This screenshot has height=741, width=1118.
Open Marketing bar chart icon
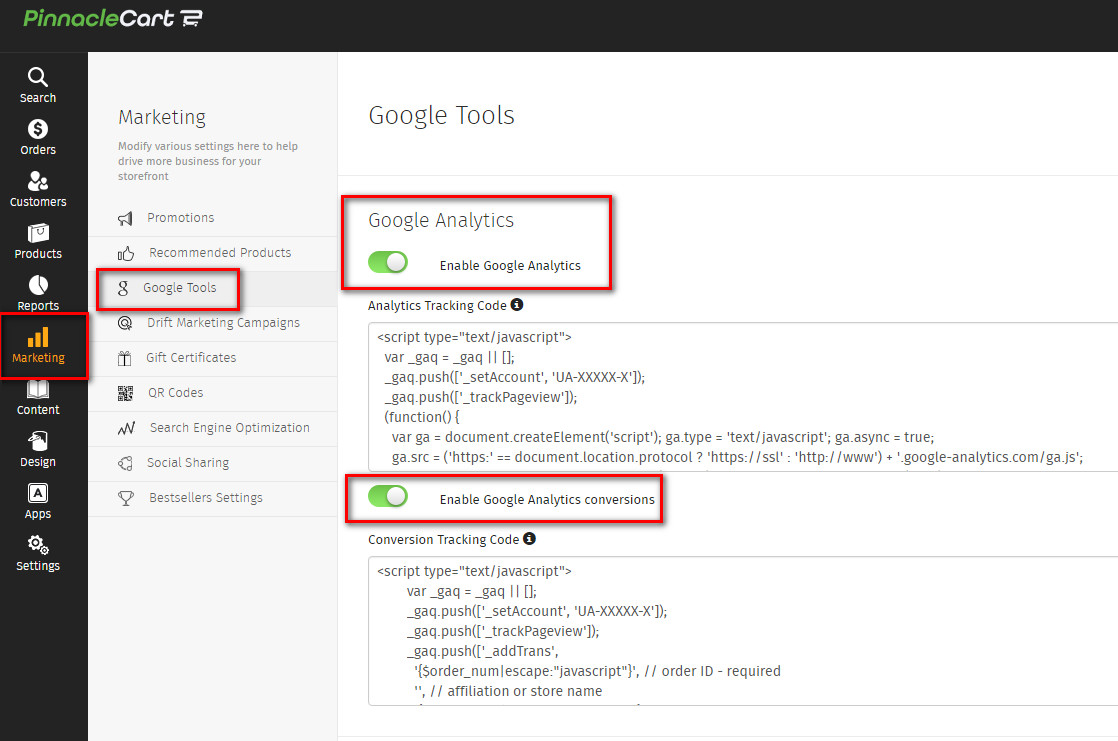coord(38,337)
